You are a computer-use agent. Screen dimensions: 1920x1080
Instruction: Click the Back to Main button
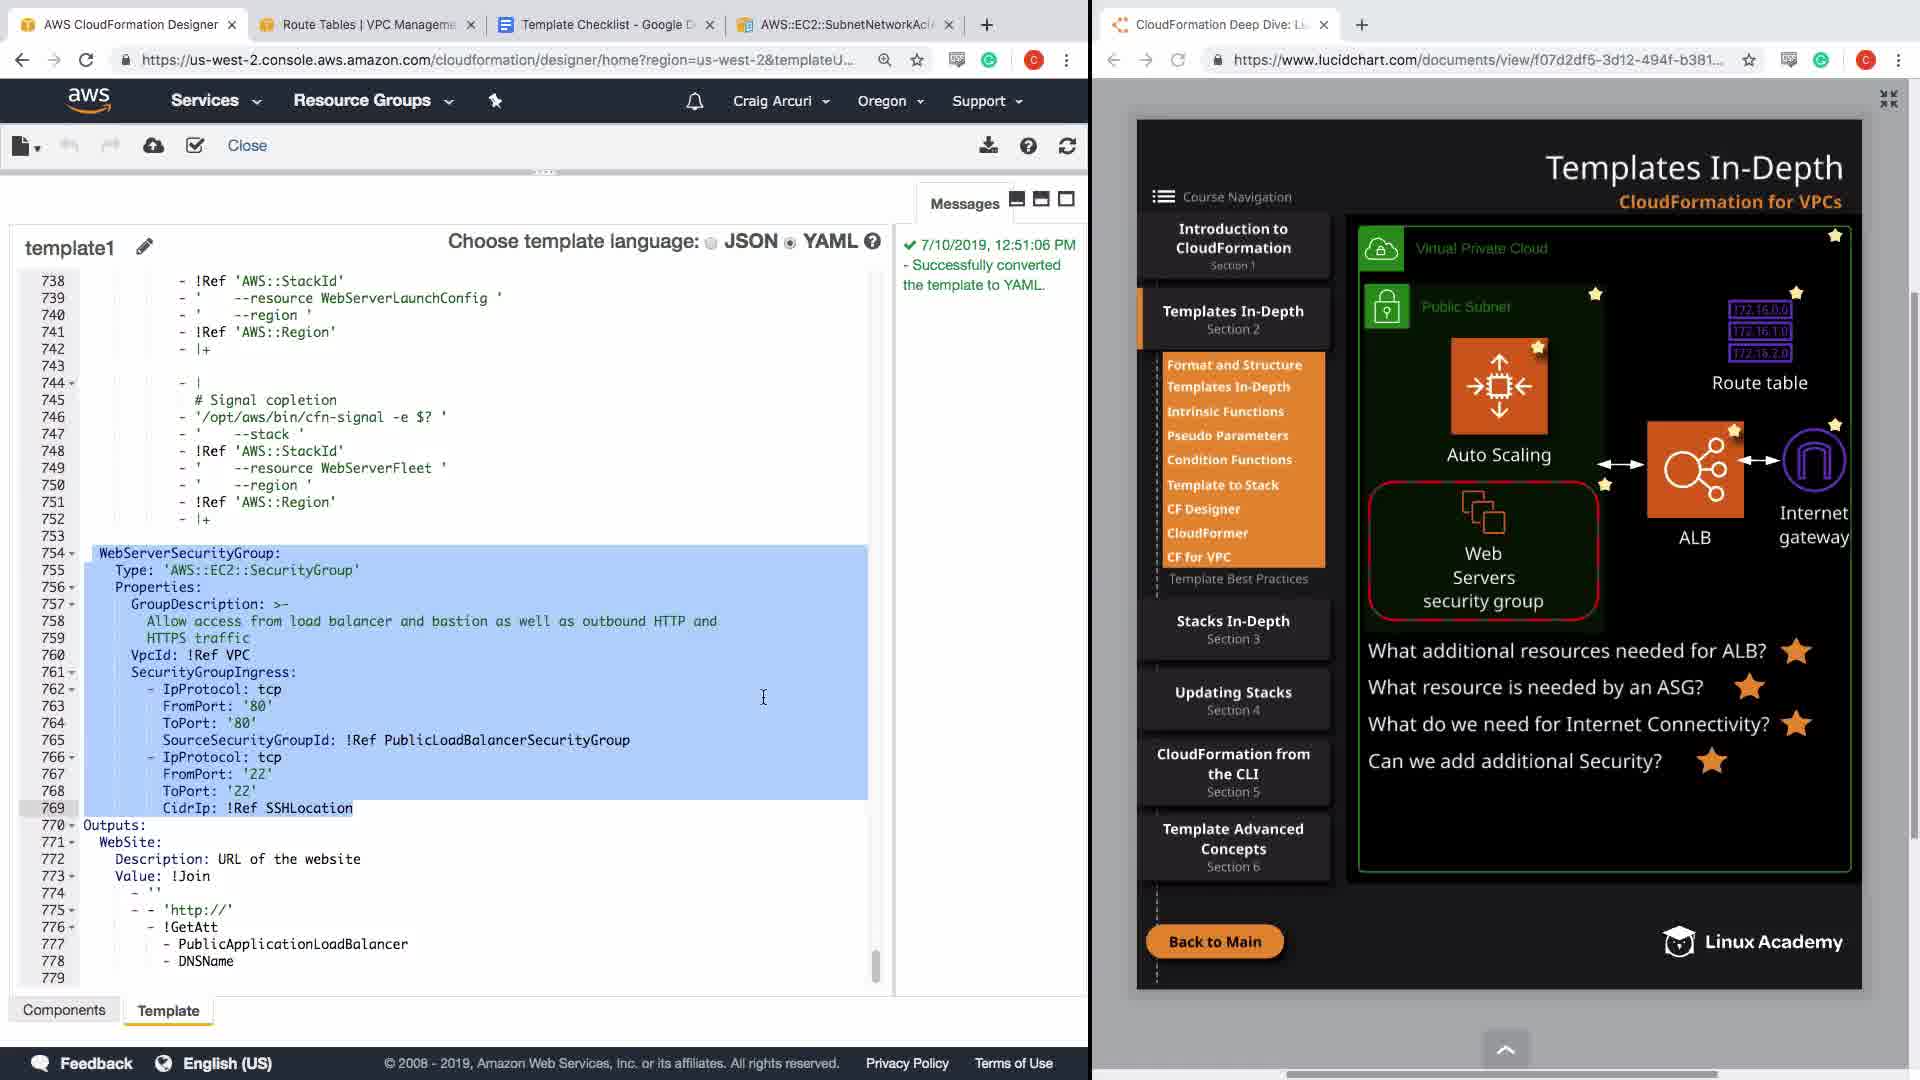click(1214, 941)
